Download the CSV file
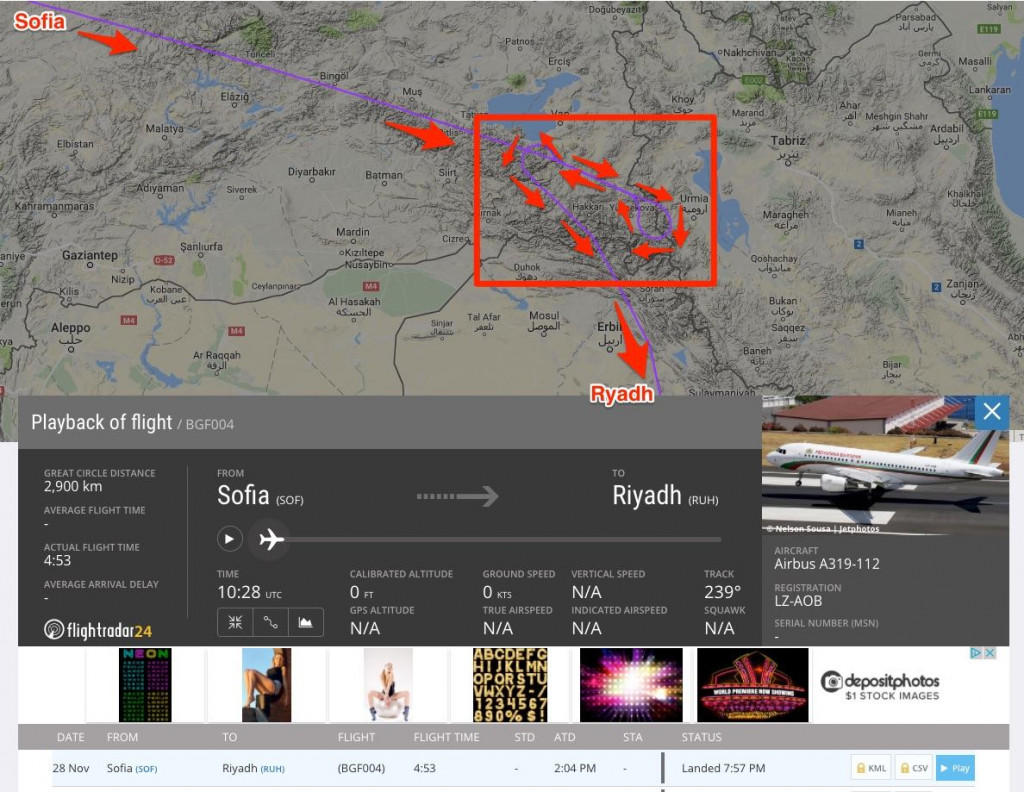This screenshot has width=1024, height=792. (914, 768)
